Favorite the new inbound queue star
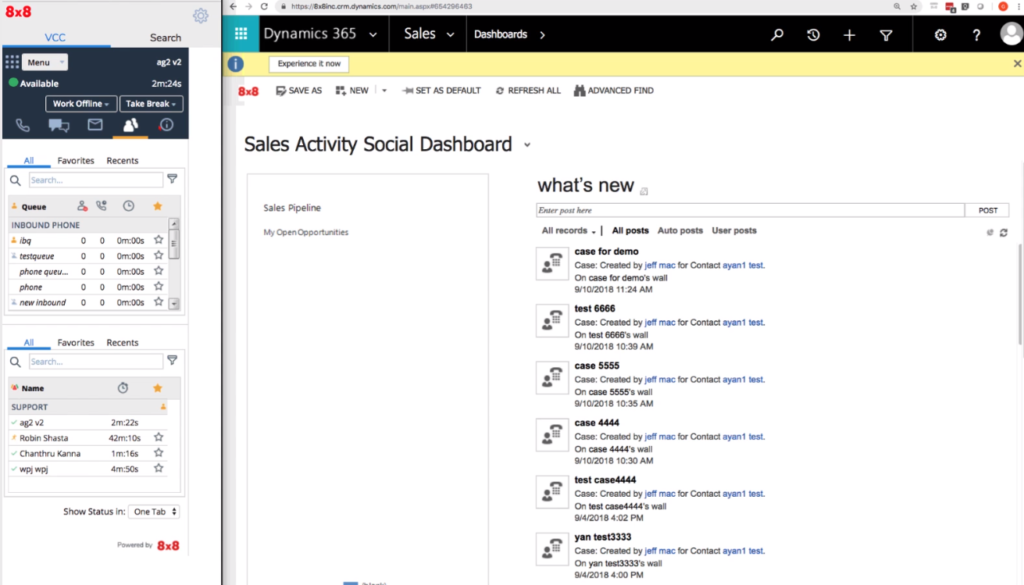The height and width of the screenshot is (585, 1024). pos(158,302)
